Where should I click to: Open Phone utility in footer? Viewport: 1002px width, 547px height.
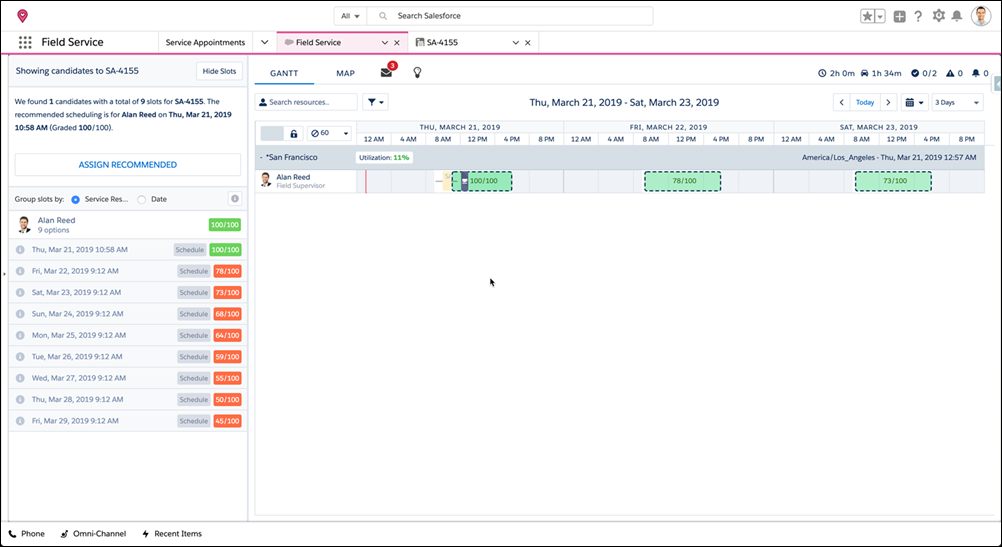click(x=27, y=534)
